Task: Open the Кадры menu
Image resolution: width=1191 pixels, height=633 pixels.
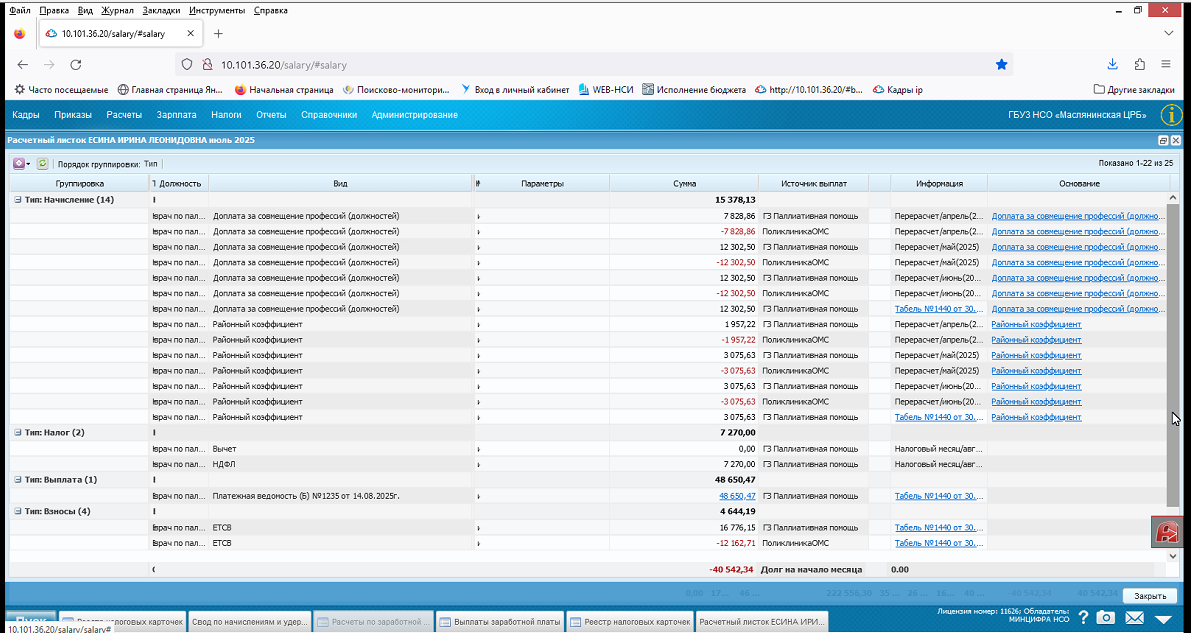Action: coord(26,115)
